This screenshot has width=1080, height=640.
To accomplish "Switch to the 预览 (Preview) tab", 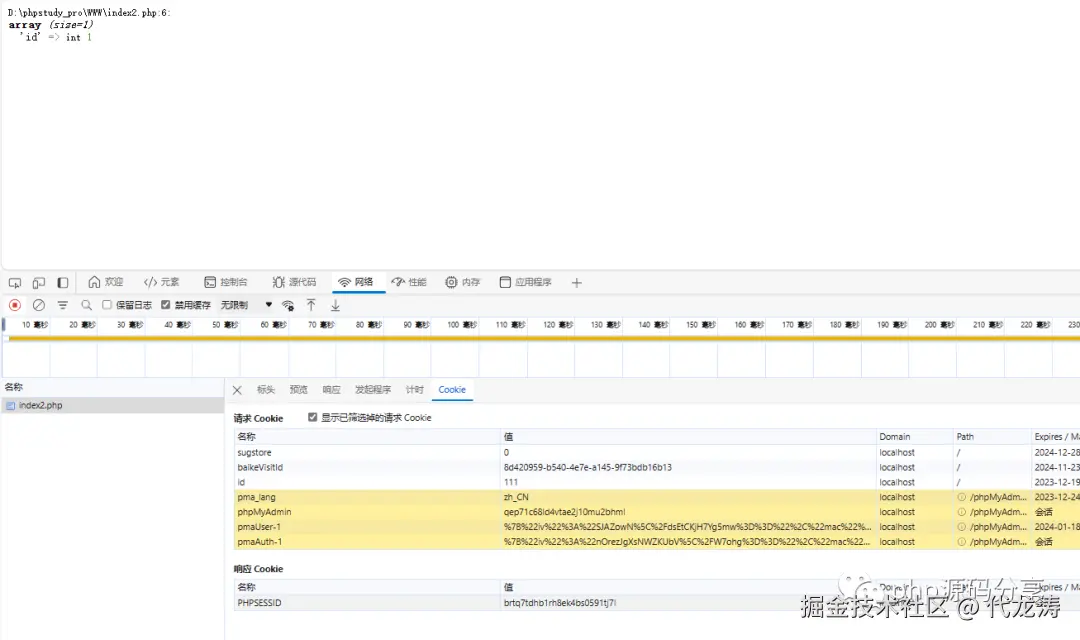I will point(298,389).
